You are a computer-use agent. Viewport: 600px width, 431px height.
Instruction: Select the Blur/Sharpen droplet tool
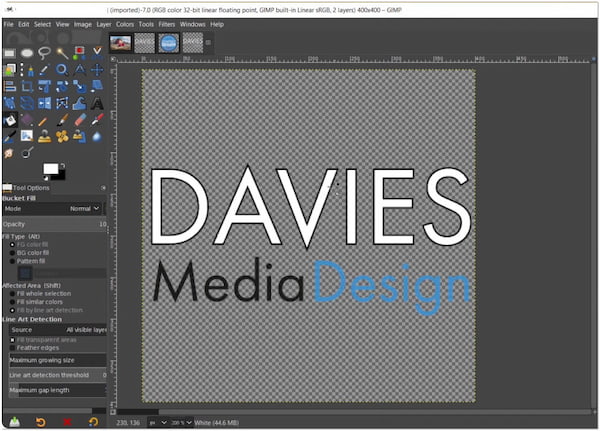click(97, 137)
